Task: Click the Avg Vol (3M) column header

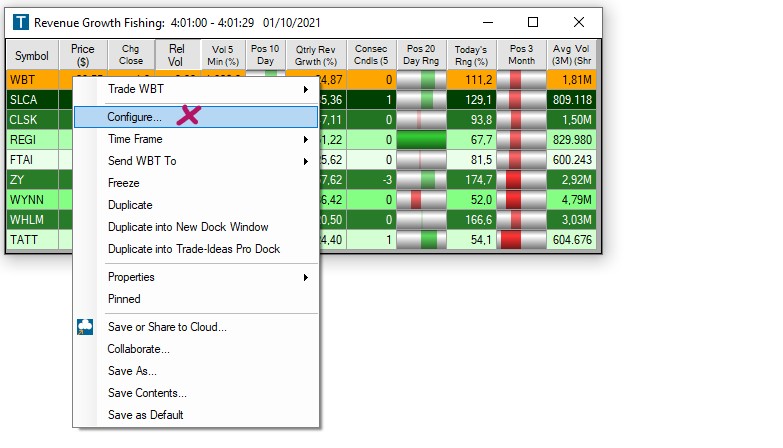Action: (574, 56)
